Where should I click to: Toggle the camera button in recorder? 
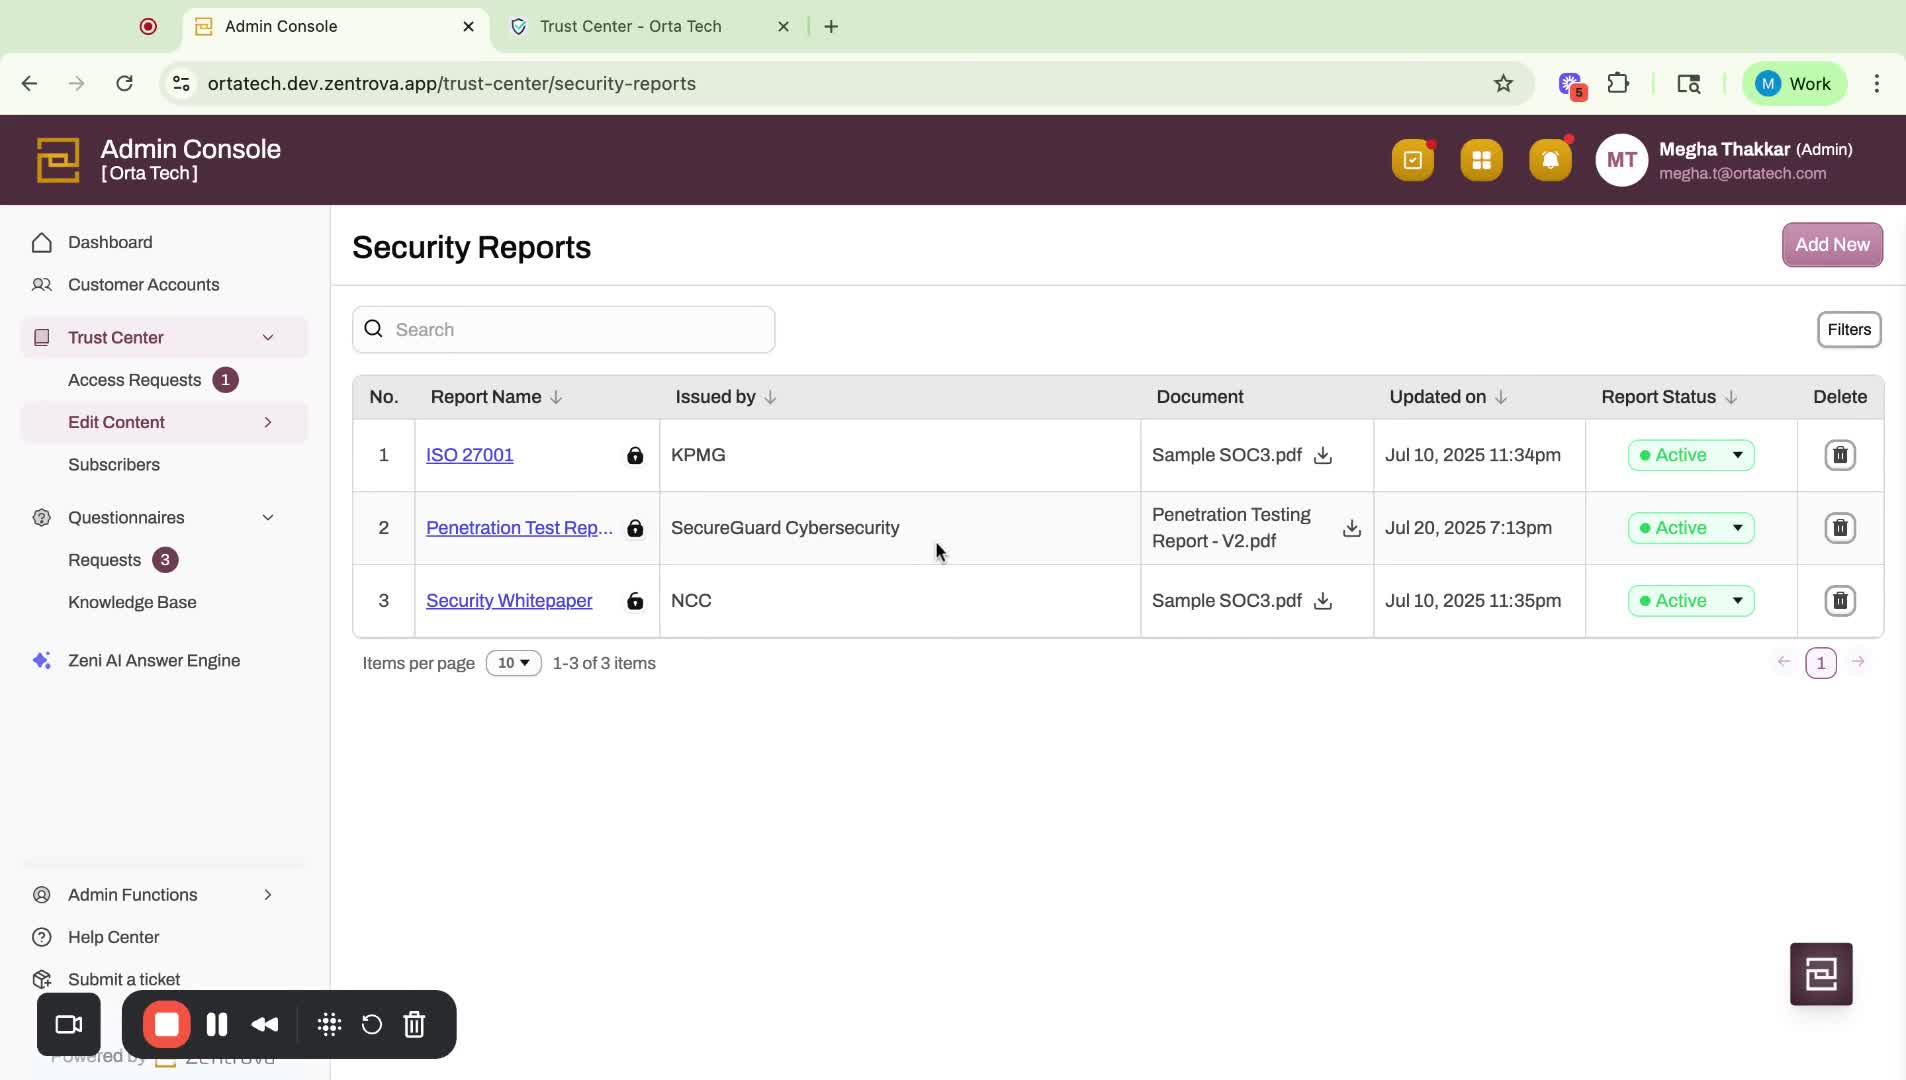click(x=69, y=1025)
